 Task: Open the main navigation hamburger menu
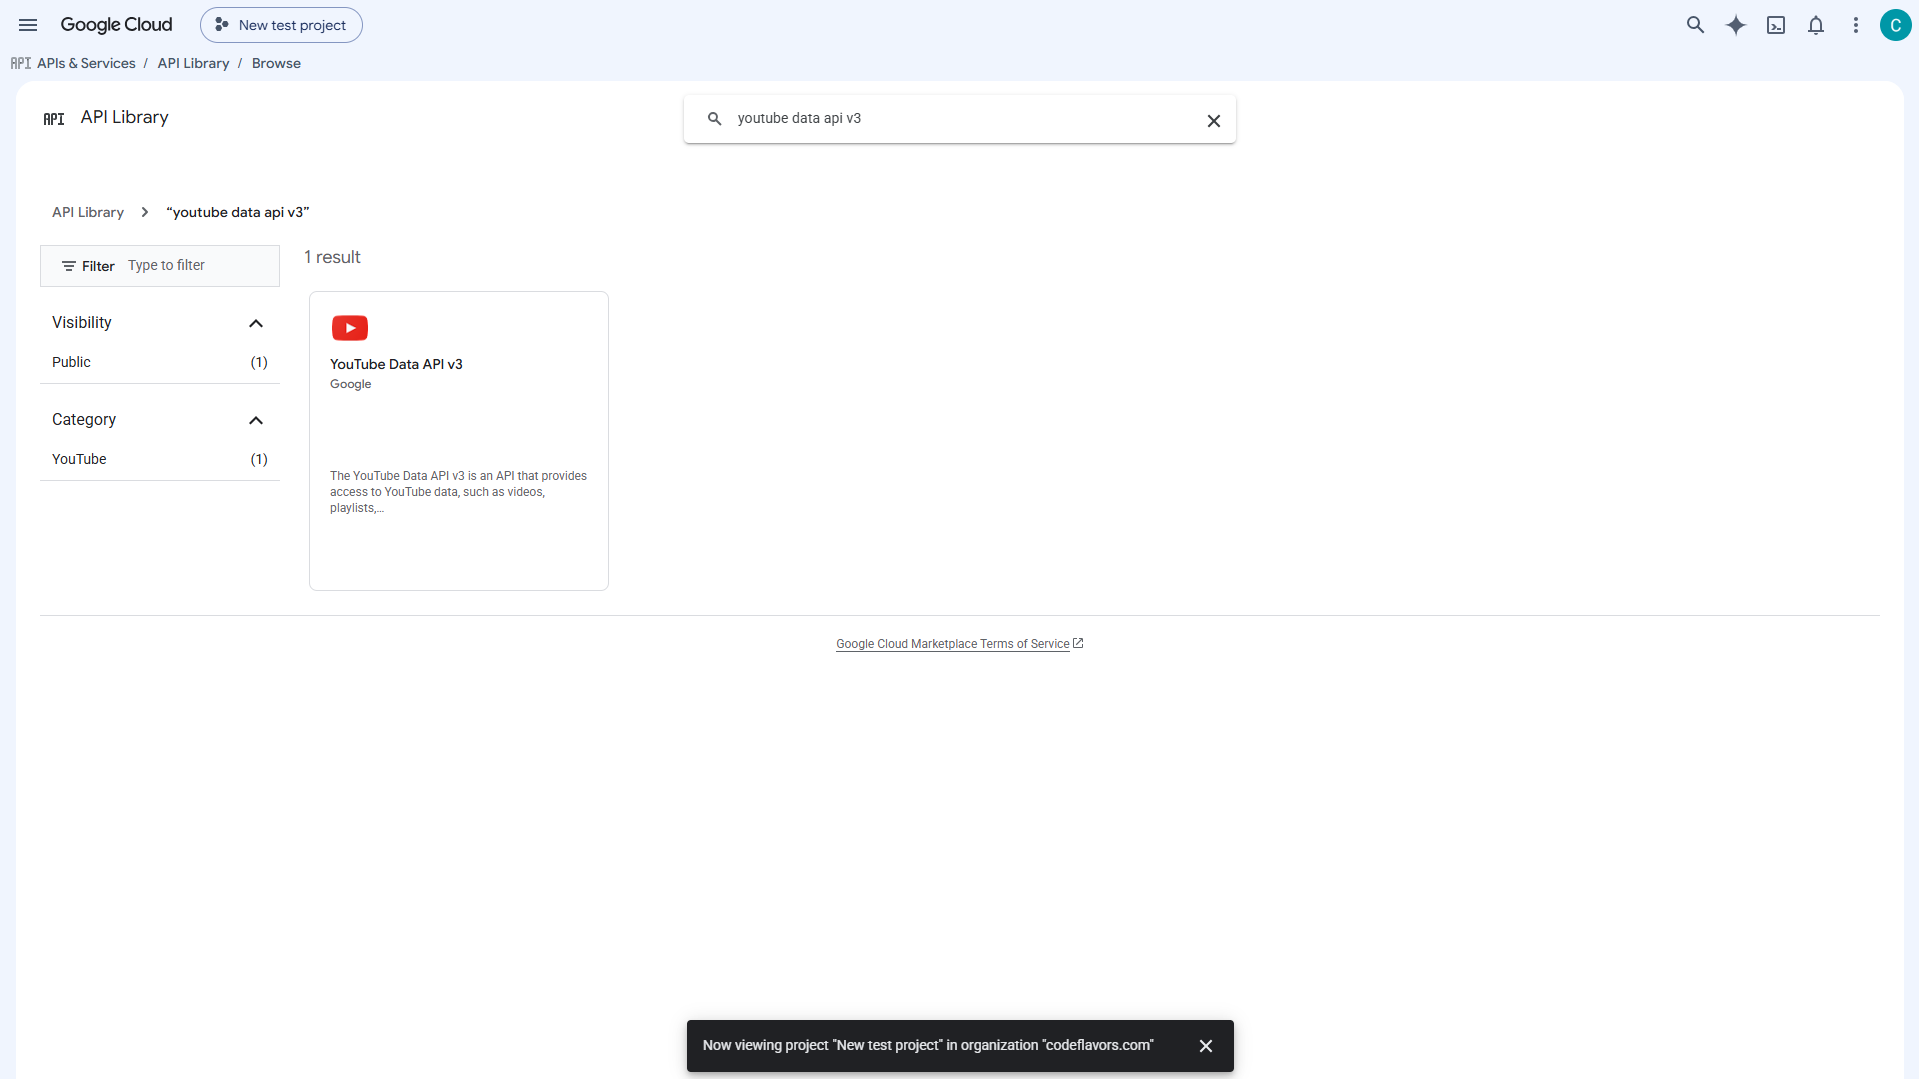[x=28, y=25]
